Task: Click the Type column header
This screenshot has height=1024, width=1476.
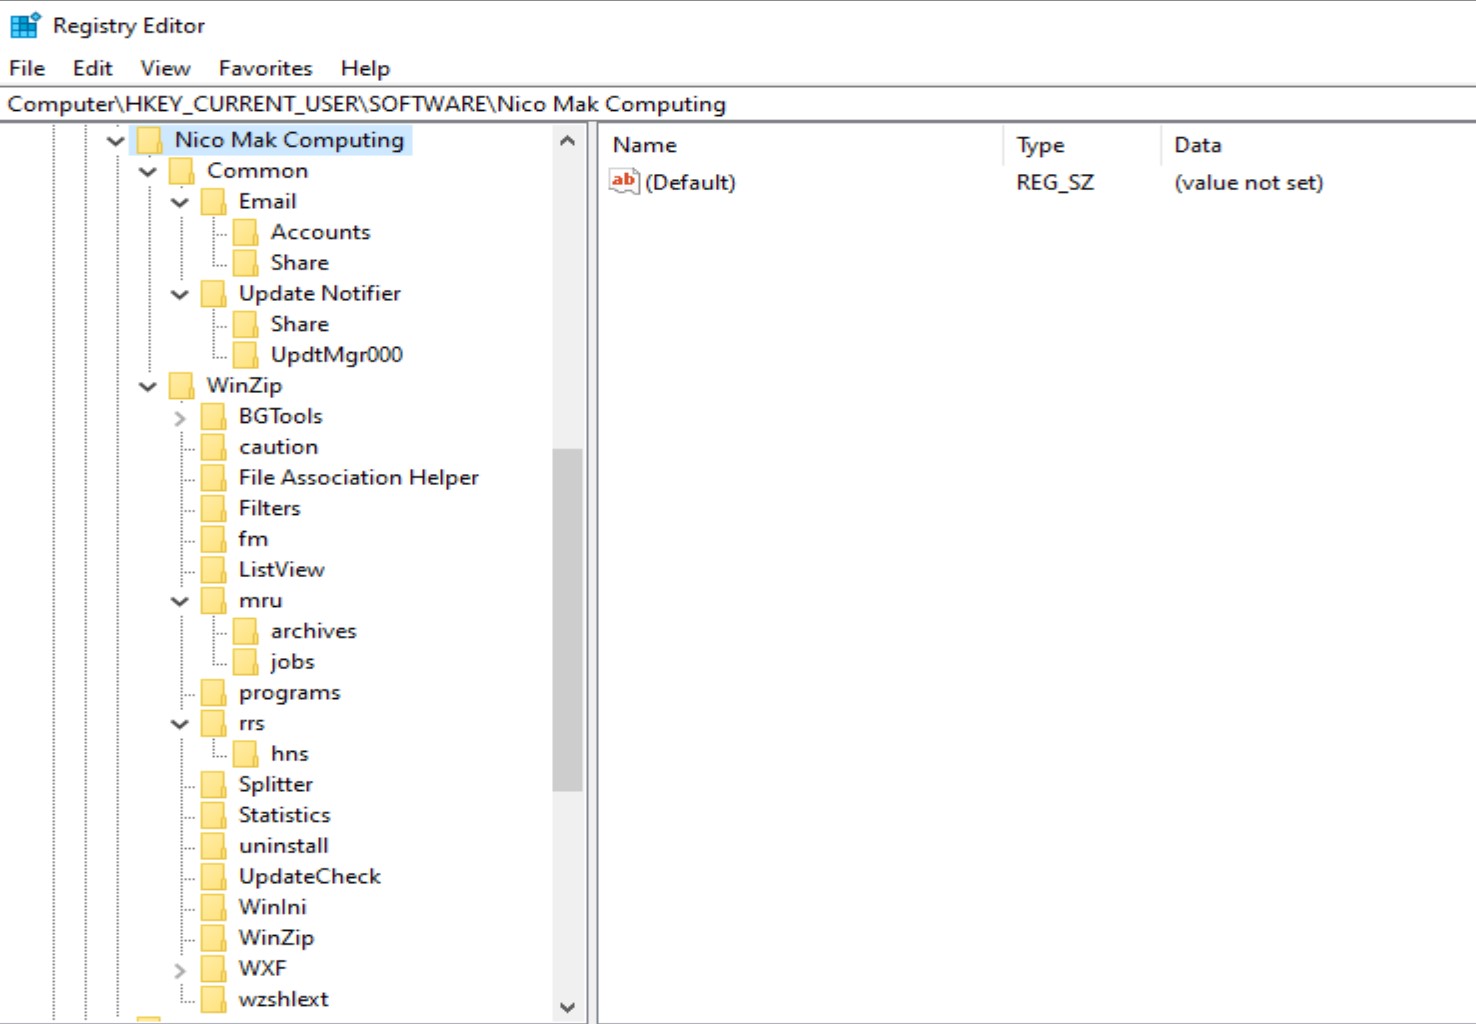Action: coord(1040,144)
